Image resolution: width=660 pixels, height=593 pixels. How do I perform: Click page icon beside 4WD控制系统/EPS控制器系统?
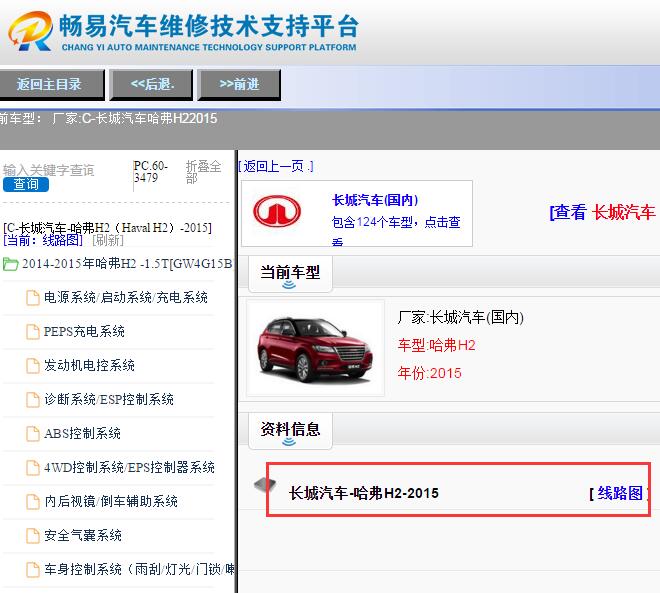tap(33, 468)
